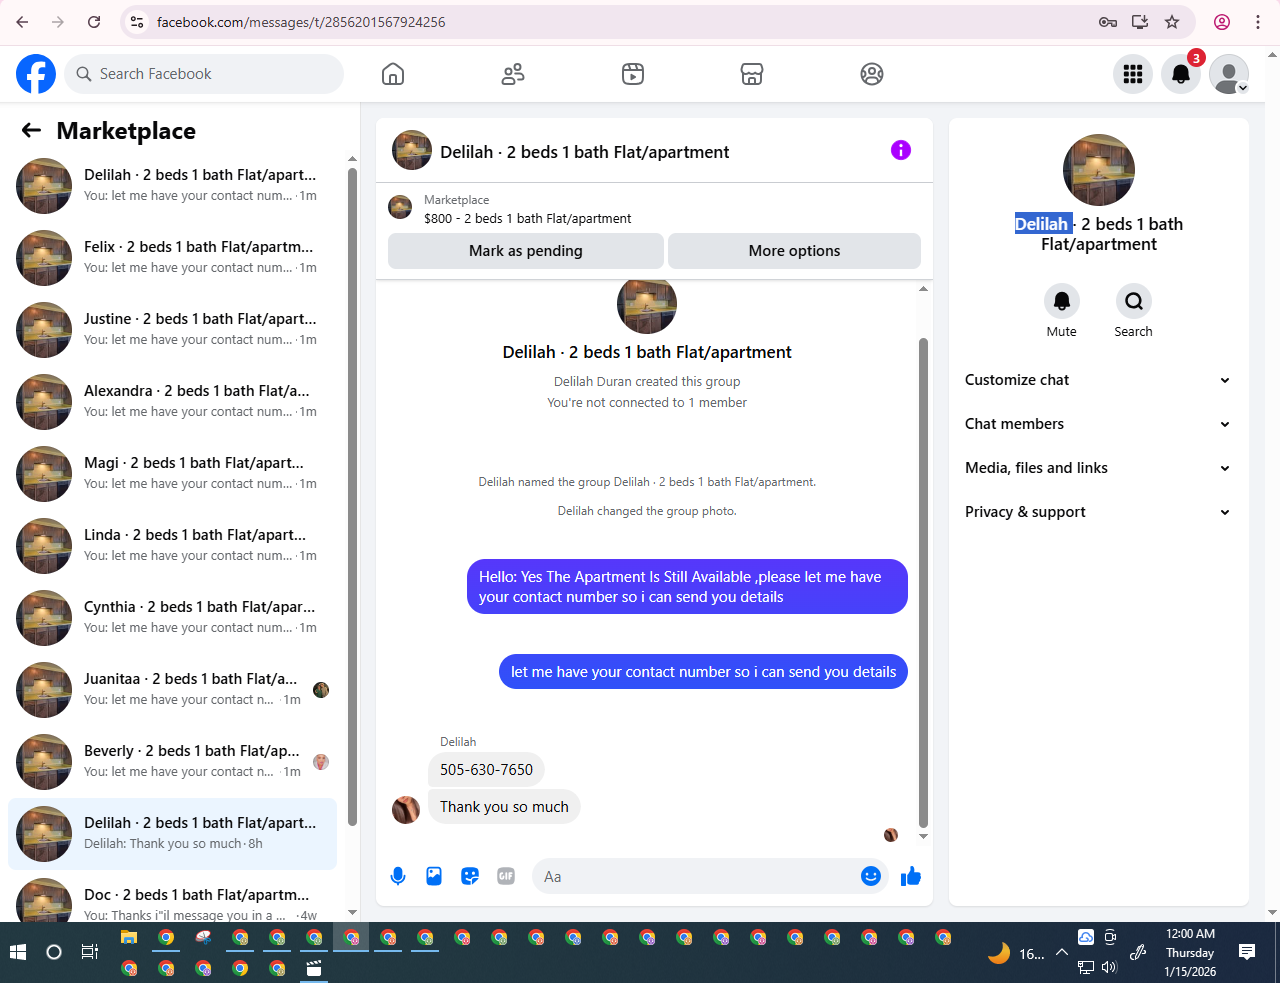Expand Customize chat section
The height and width of the screenshot is (983, 1280).
click(1097, 380)
